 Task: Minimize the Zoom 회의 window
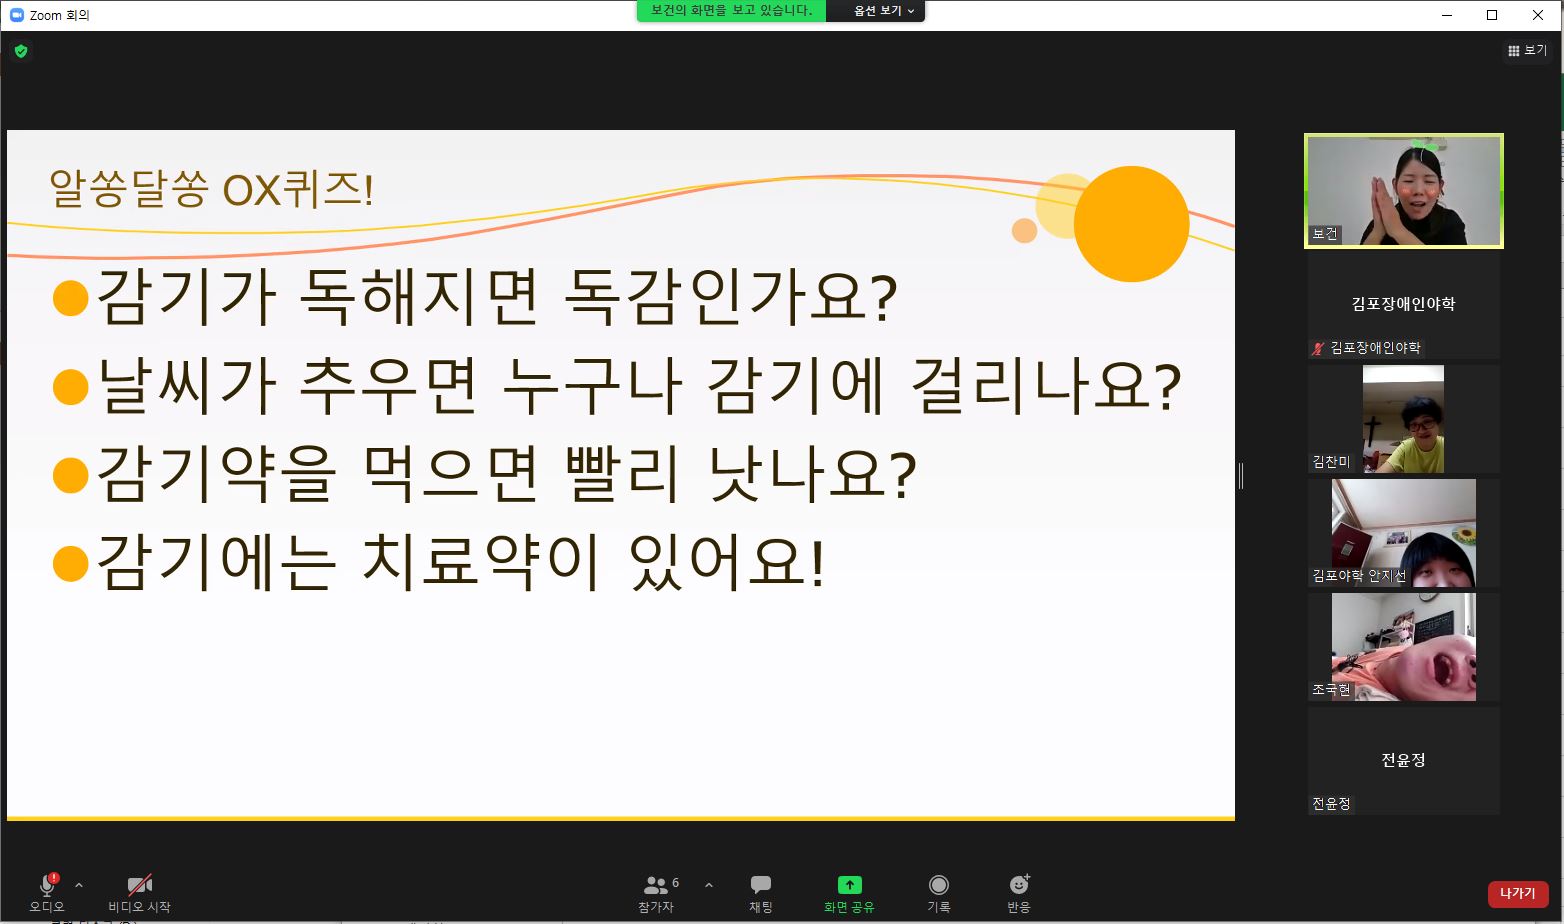(x=1447, y=15)
